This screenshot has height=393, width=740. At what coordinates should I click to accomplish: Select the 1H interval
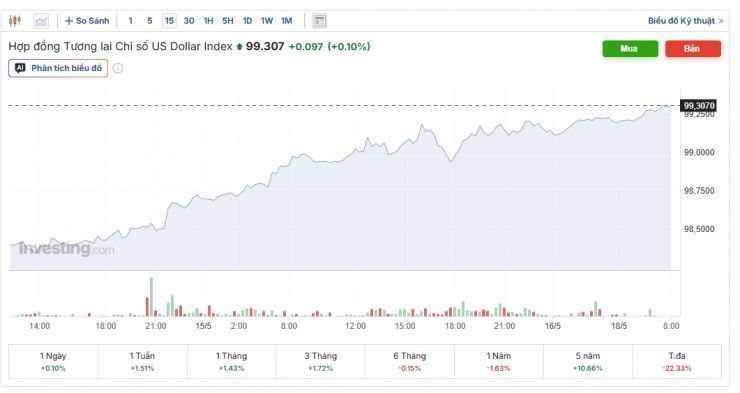[208, 21]
